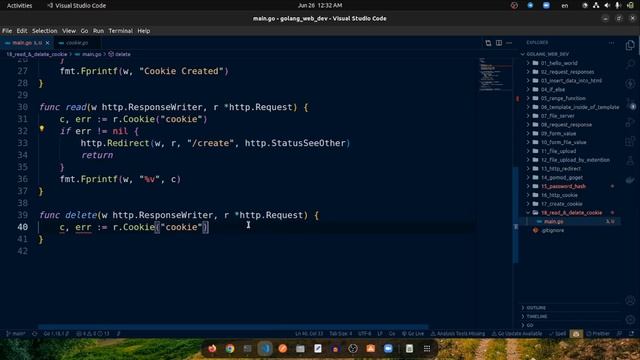Viewport: 640px width, 360px height.
Task: Click the clock in top bar
Action: tap(320, 5)
